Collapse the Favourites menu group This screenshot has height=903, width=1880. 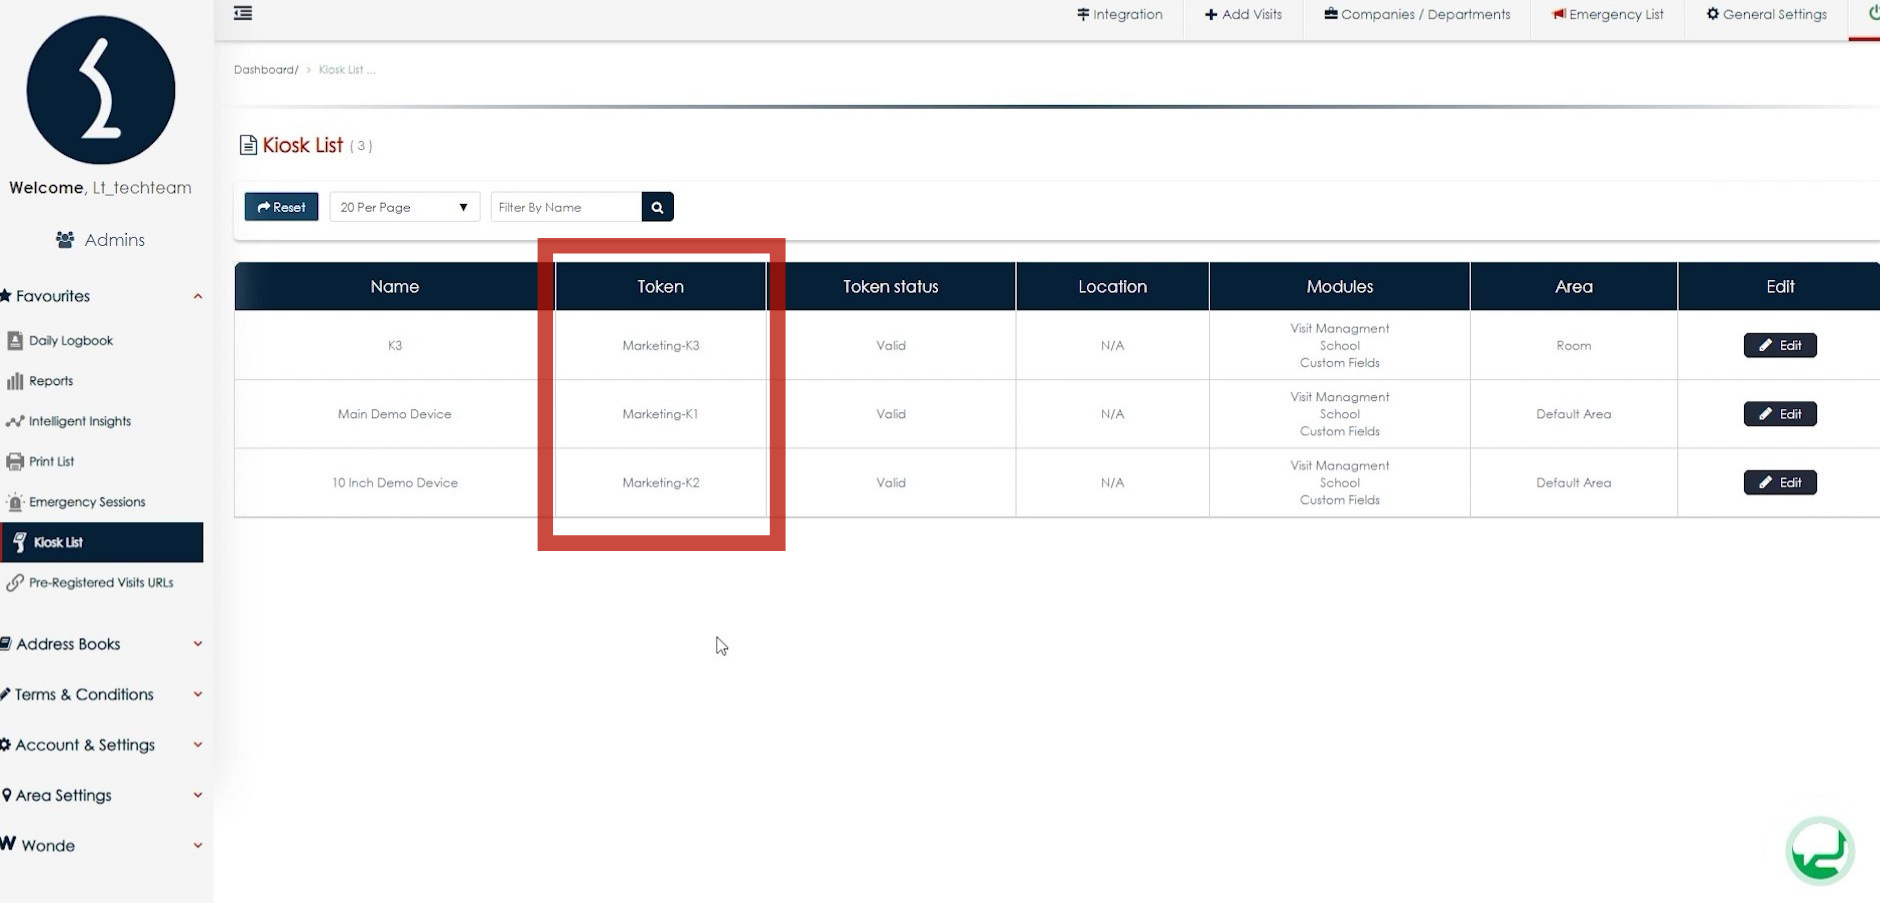(101, 296)
